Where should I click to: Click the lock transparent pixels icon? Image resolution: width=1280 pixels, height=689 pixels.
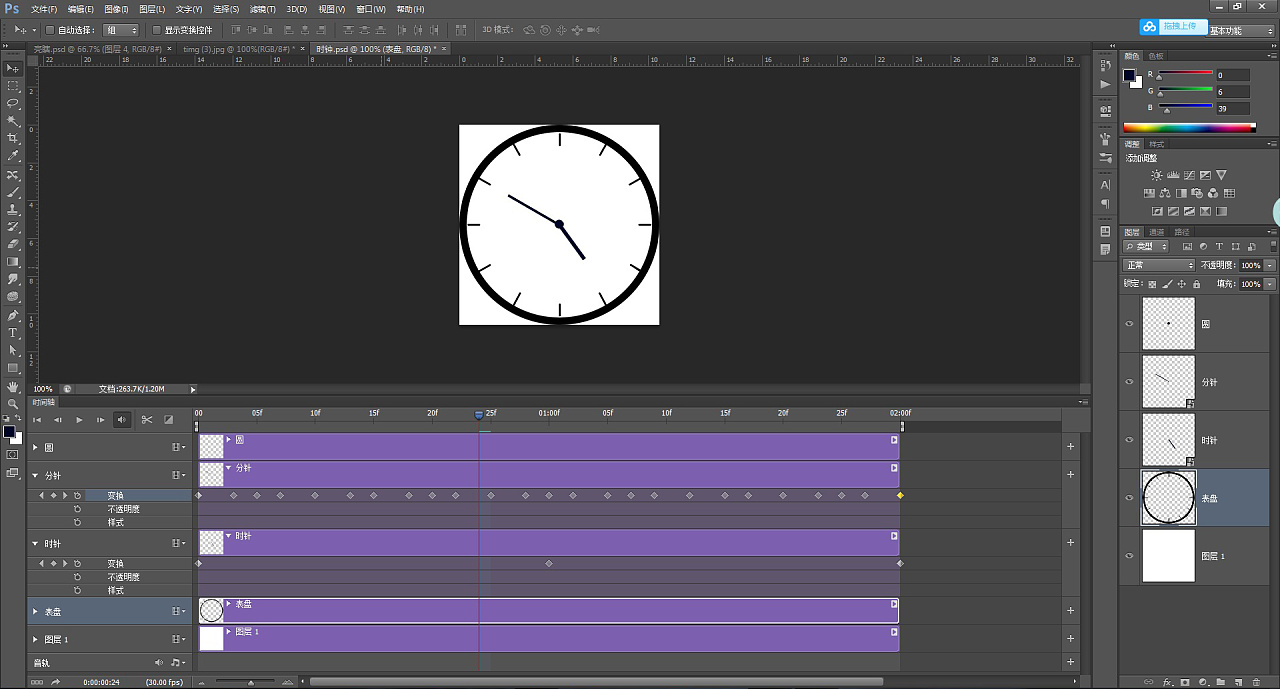click(1152, 285)
